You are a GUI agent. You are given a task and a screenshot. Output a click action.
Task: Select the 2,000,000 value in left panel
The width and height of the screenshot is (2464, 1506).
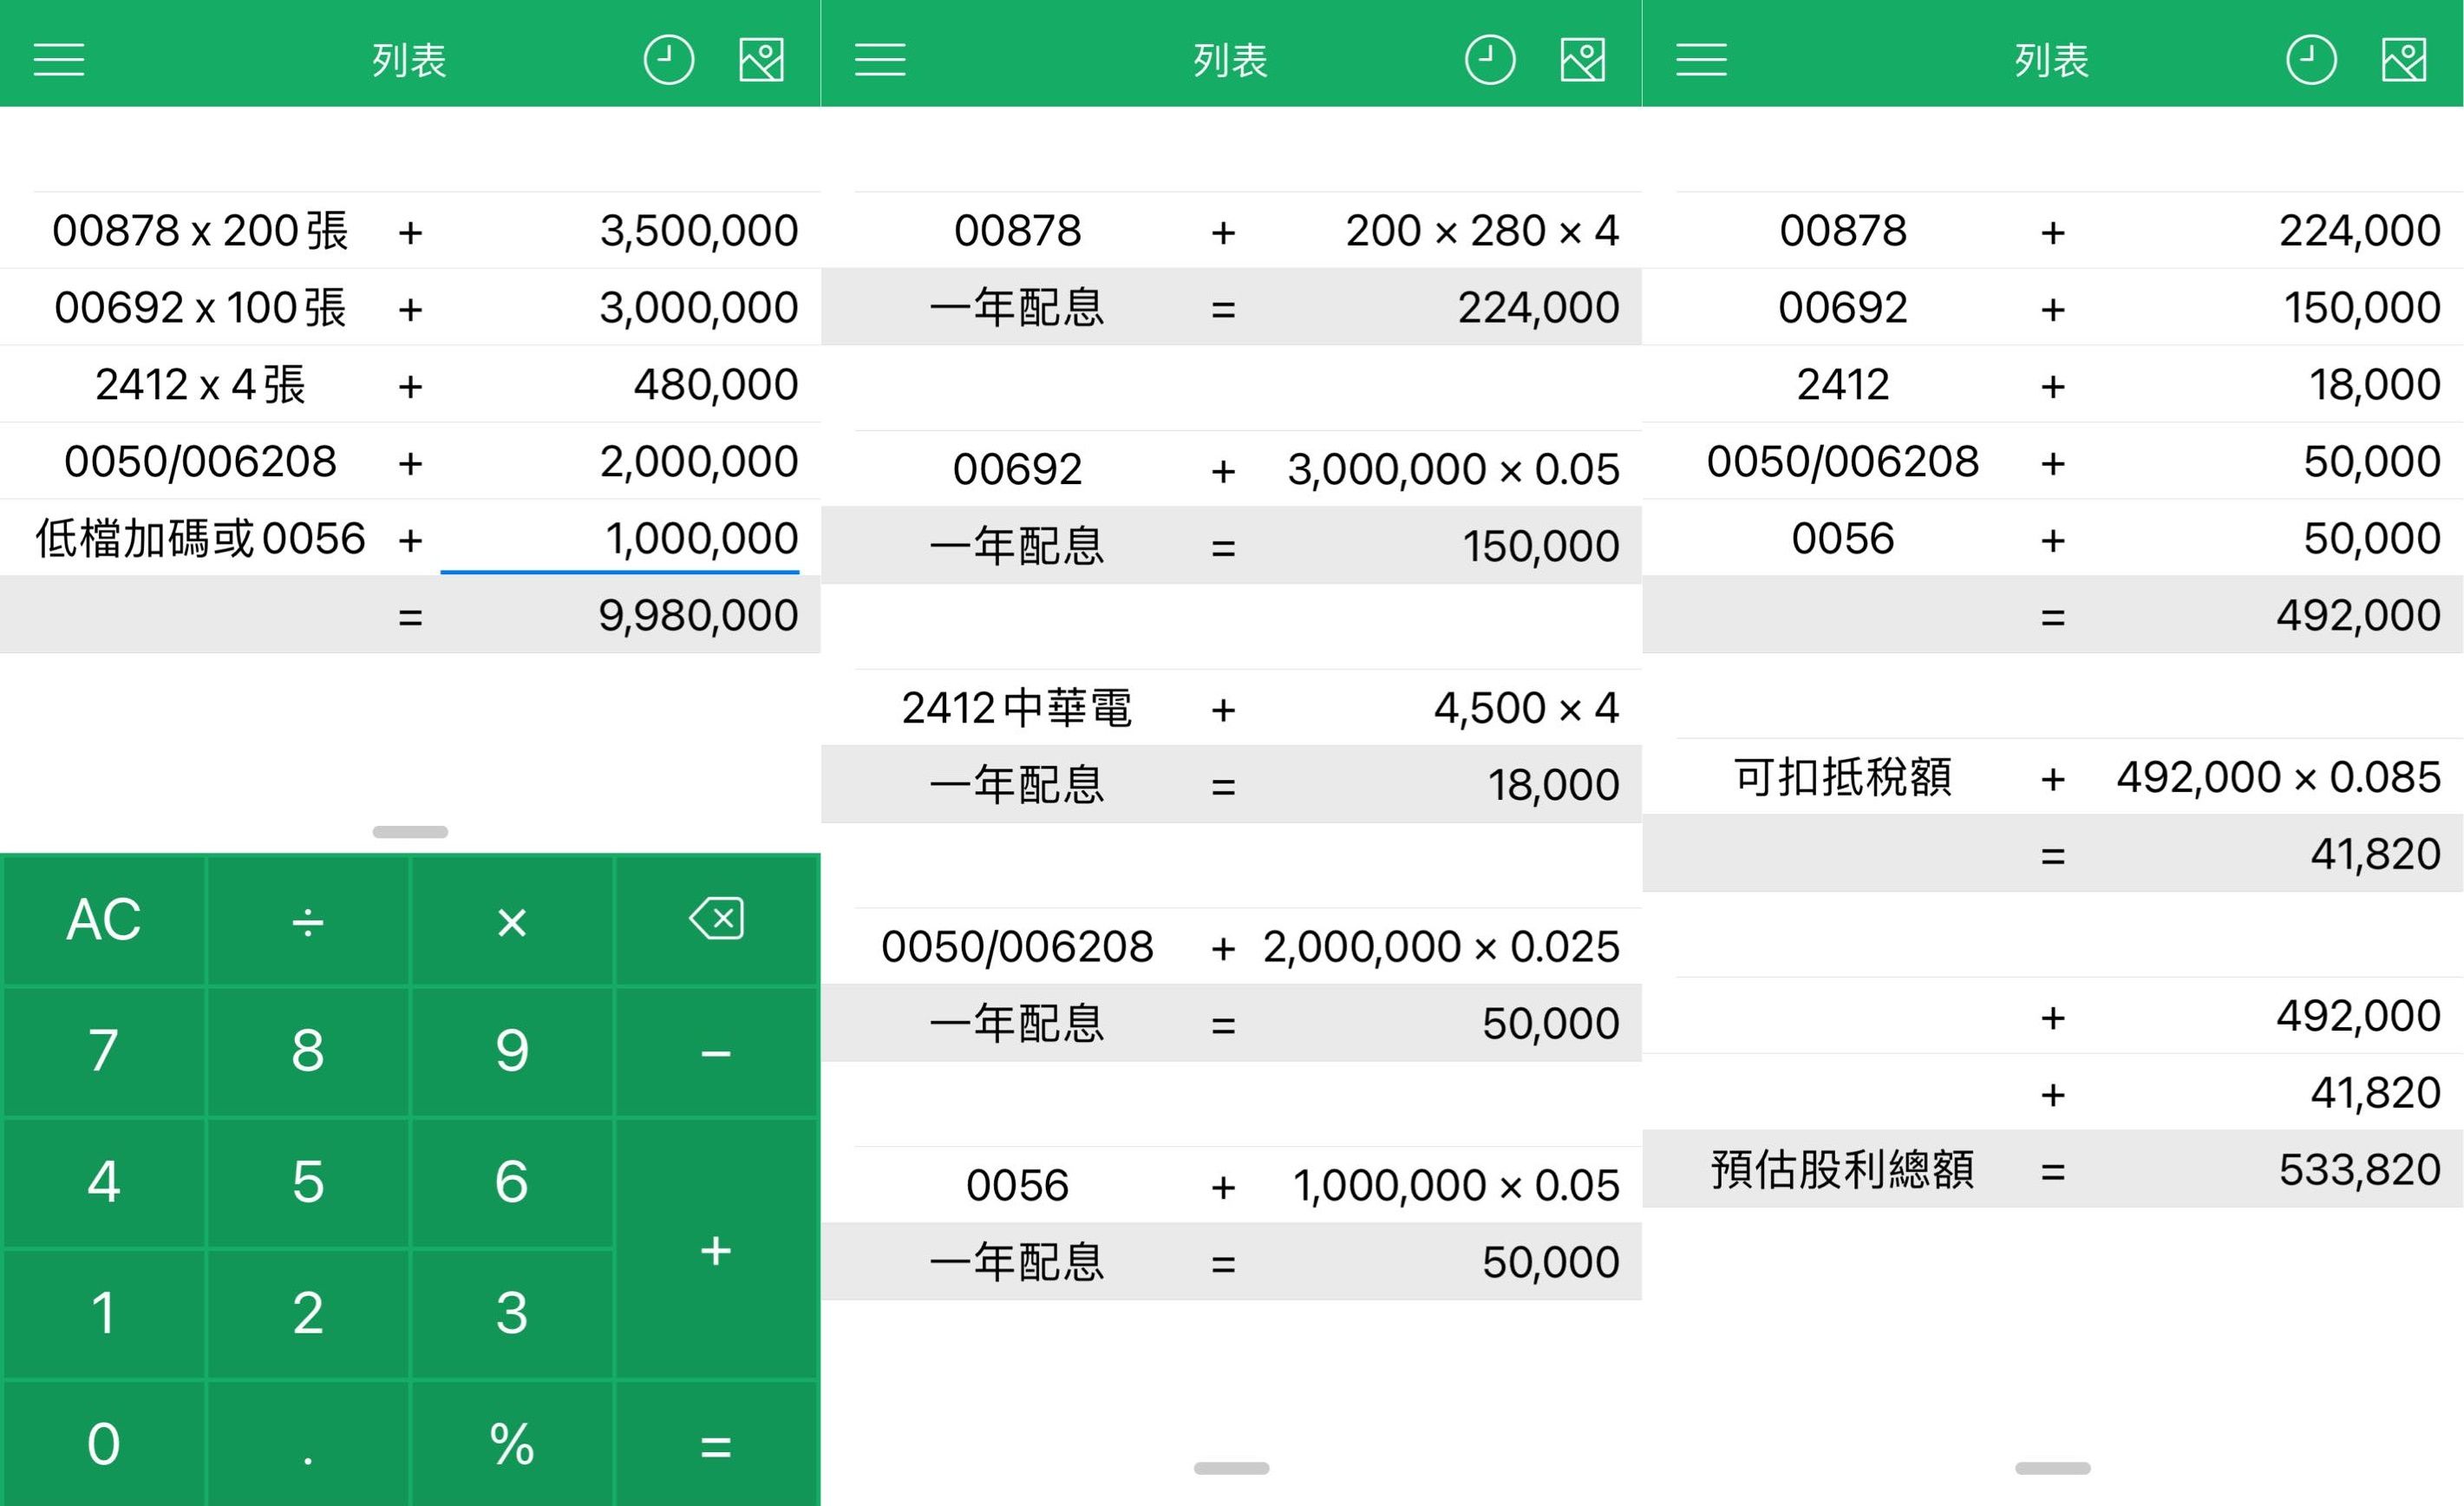[699, 462]
